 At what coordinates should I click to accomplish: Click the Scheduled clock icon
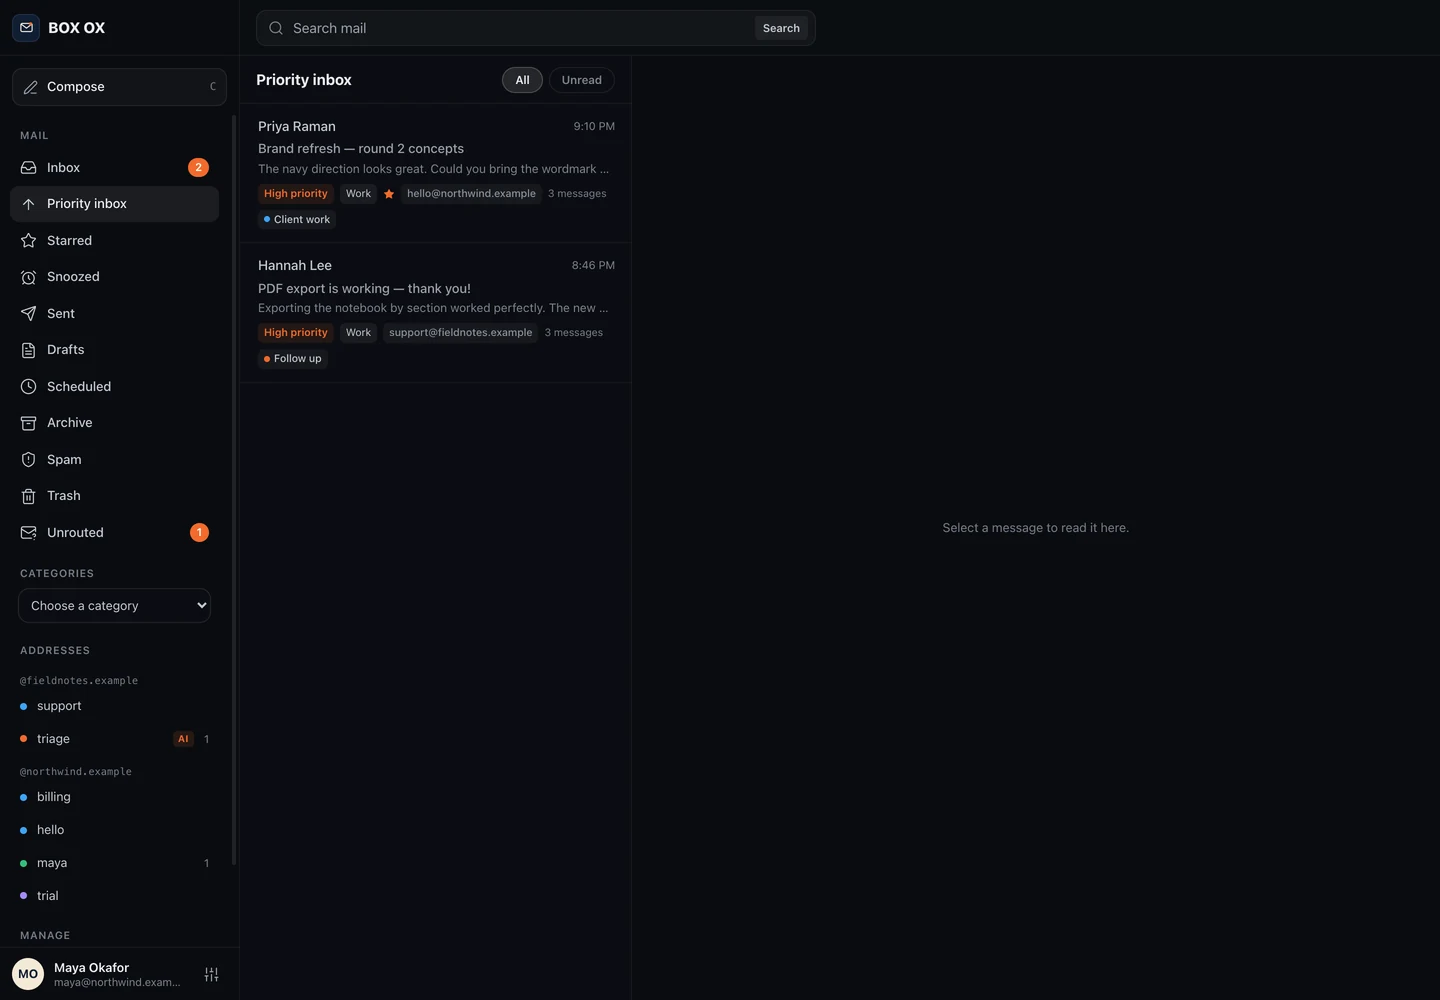(x=29, y=387)
